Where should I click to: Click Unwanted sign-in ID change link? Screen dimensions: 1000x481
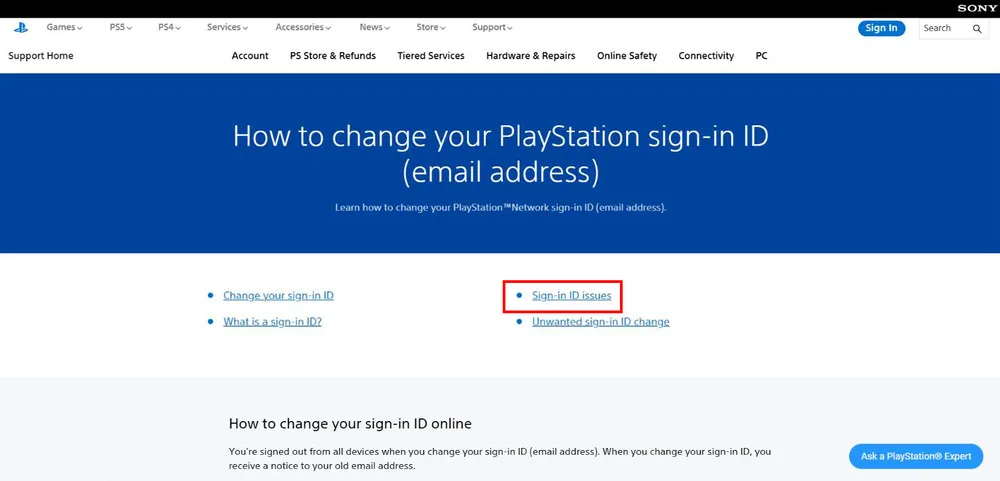click(x=601, y=322)
